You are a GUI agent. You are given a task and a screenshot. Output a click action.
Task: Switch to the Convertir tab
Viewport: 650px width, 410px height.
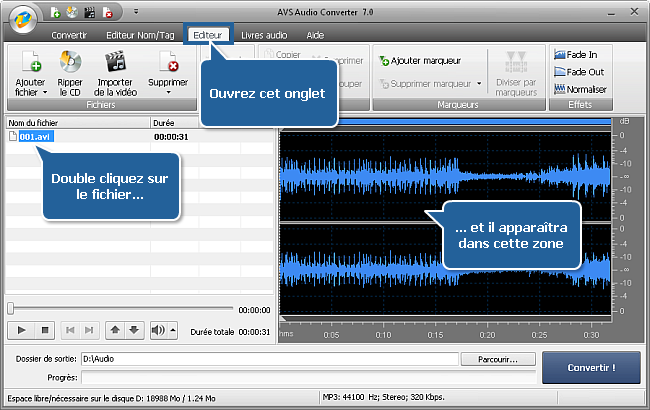(x=68, y=34)
